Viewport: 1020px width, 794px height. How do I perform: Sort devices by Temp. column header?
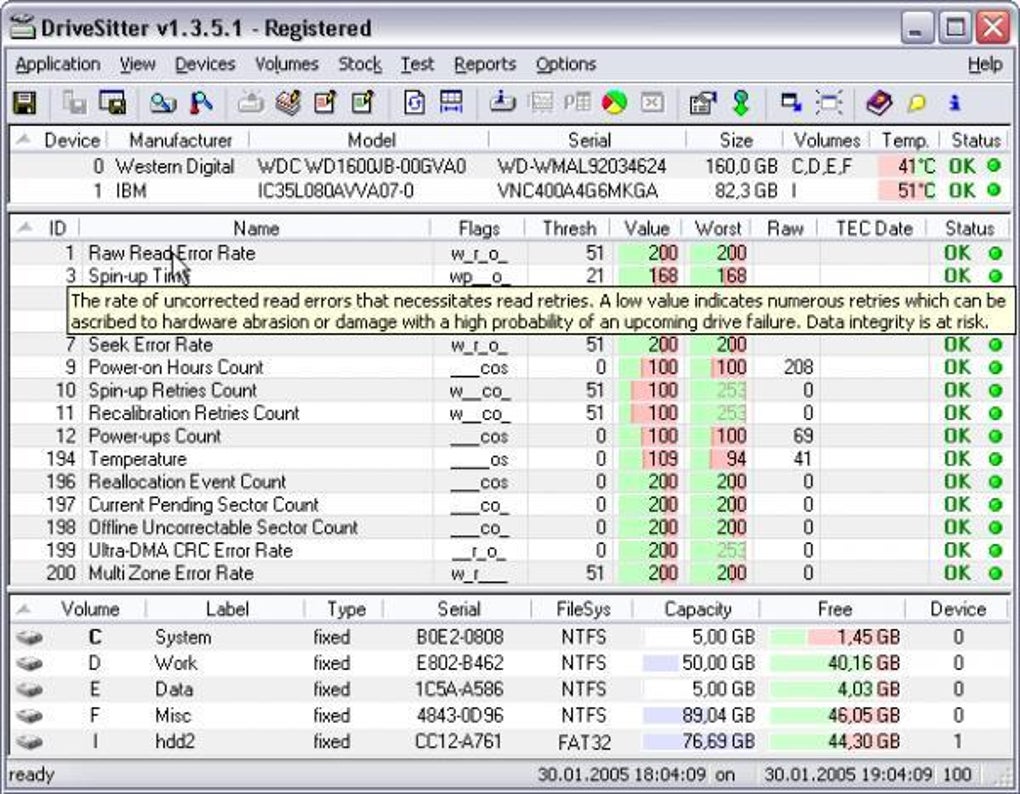coord(904,140)
